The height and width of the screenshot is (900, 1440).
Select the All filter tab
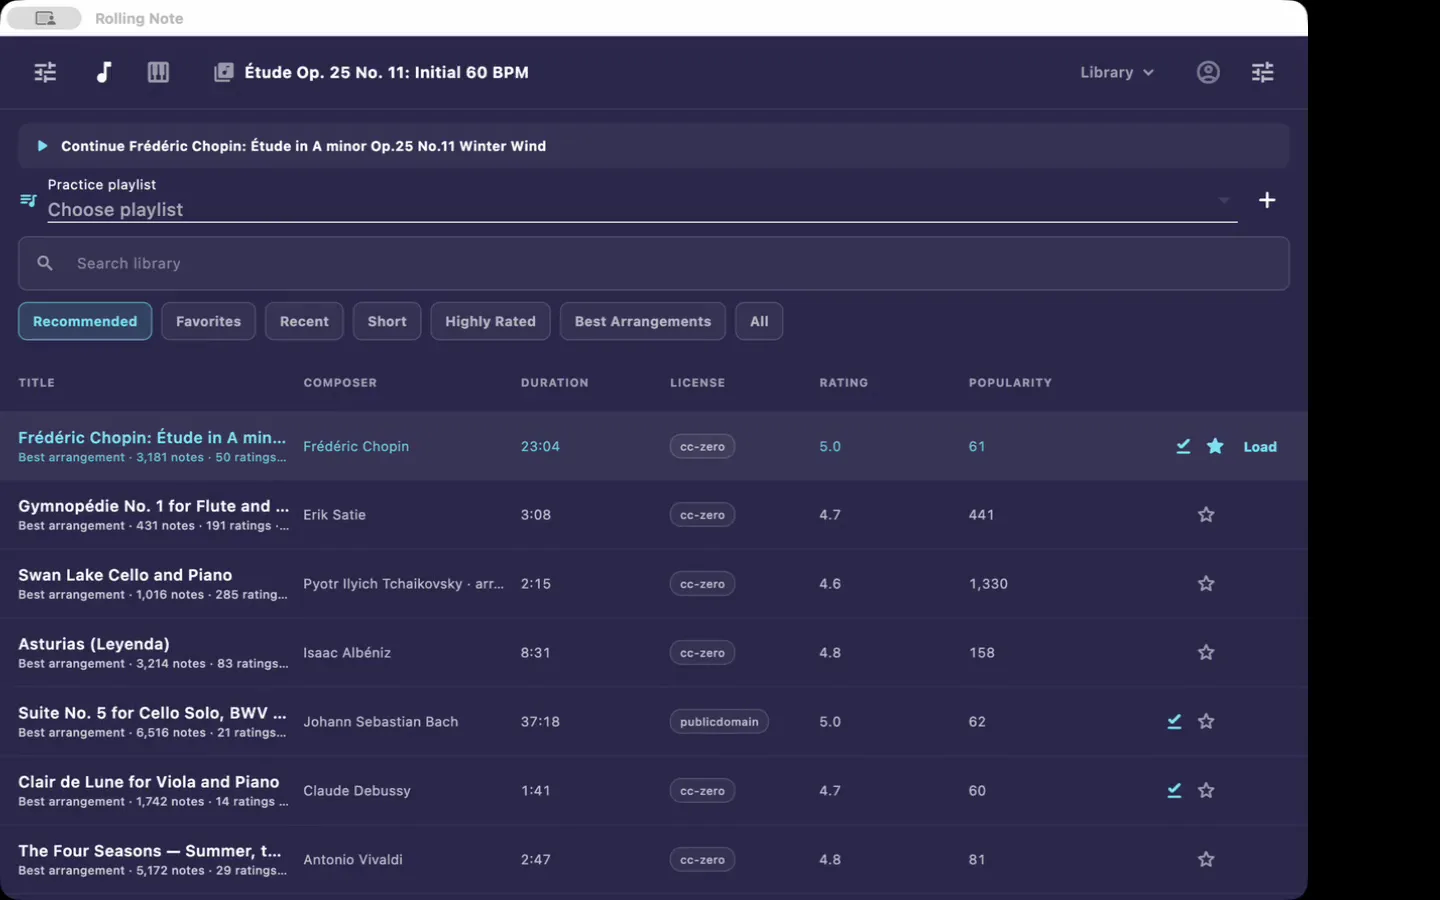coord(759,321)
